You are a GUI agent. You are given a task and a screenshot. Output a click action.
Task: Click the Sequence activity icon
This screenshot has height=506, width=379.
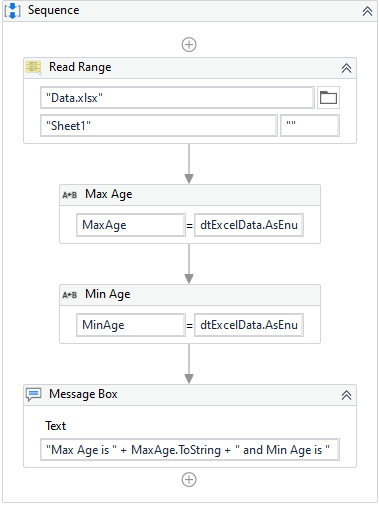coord(13,11)
